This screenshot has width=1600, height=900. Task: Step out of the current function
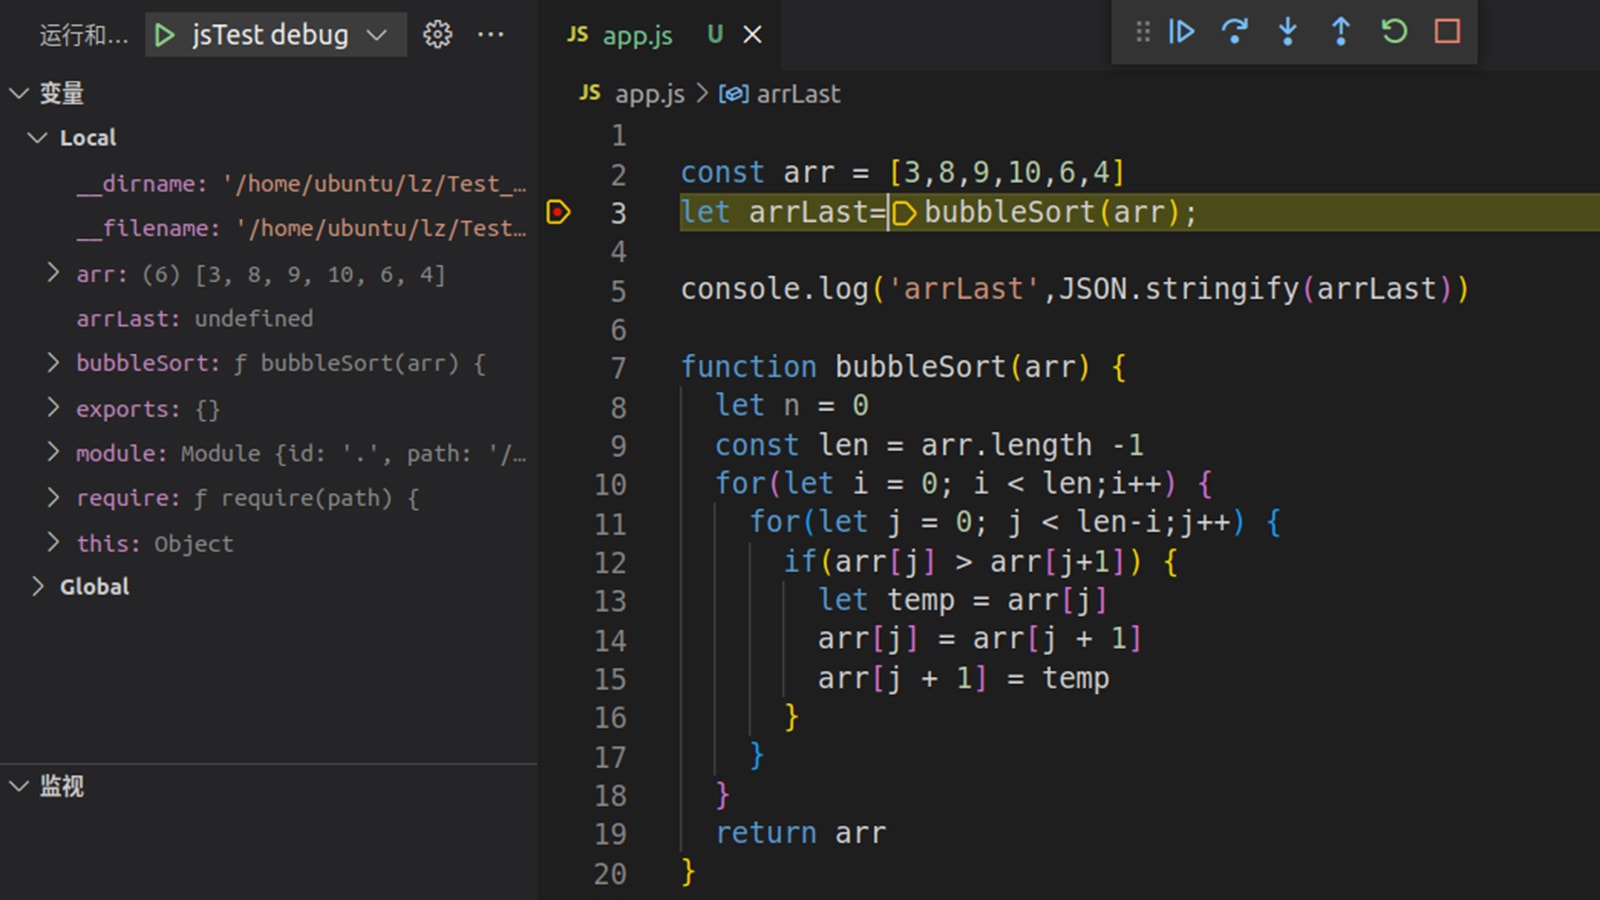pos(1340,32)
